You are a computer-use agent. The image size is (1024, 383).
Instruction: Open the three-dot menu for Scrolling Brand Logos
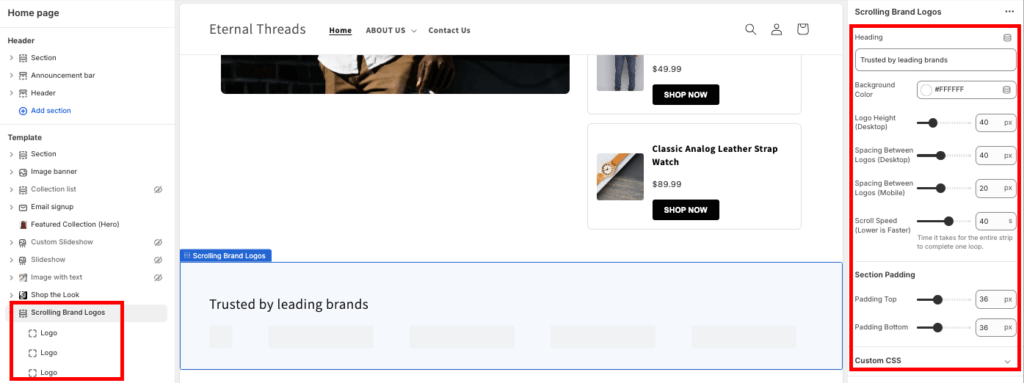(x=1010, y=11)
